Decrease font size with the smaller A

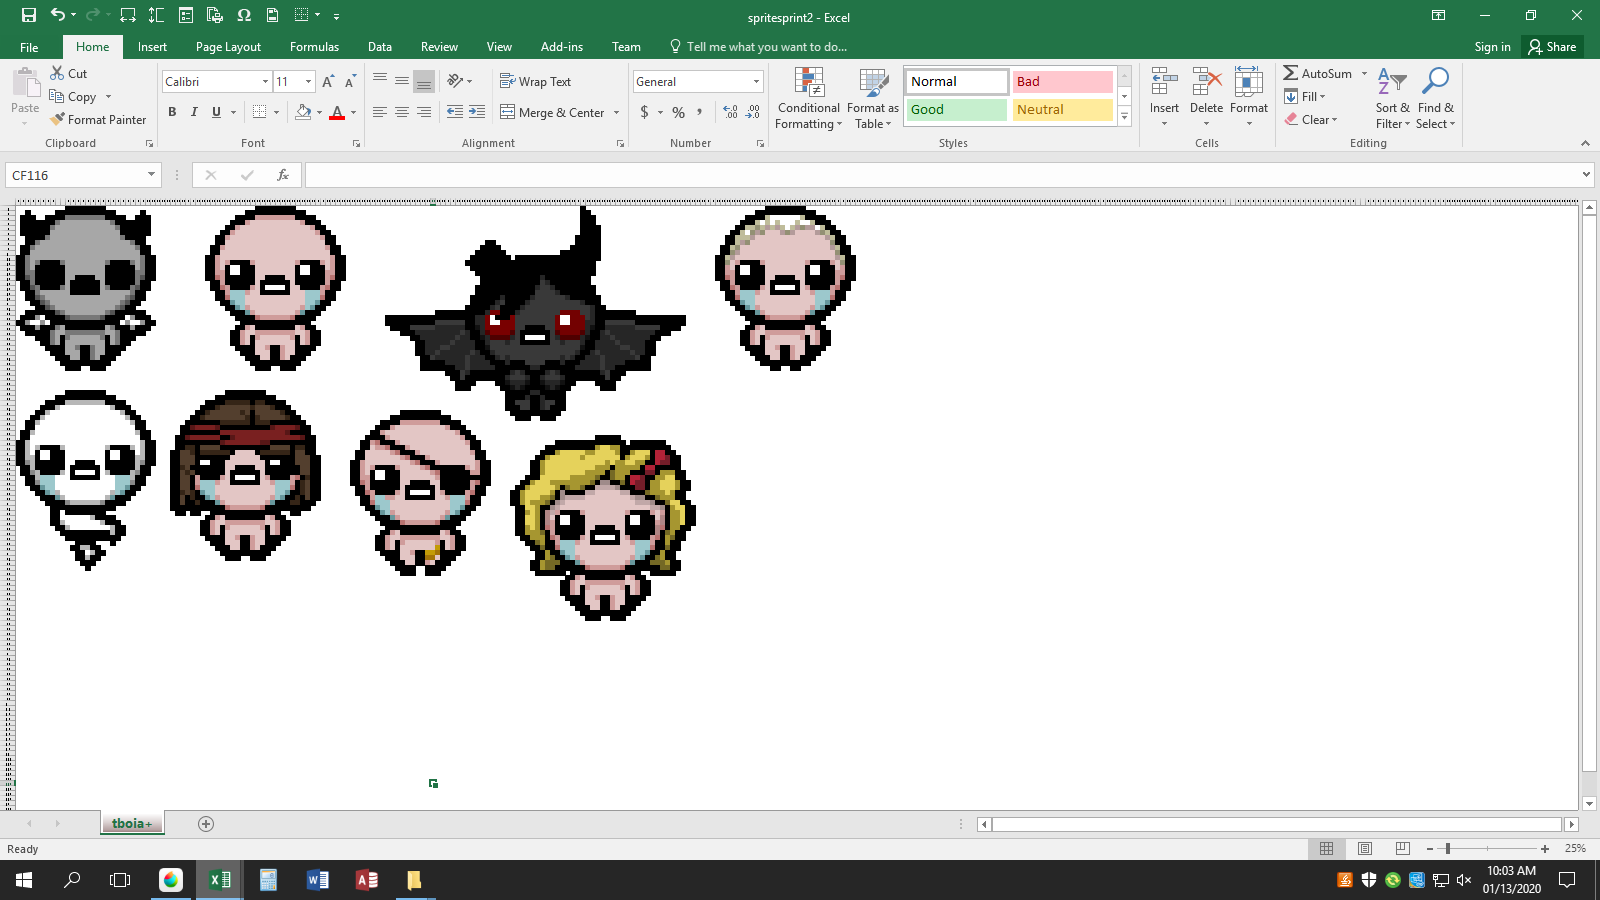pyautogui.click(x=350, y=82)
